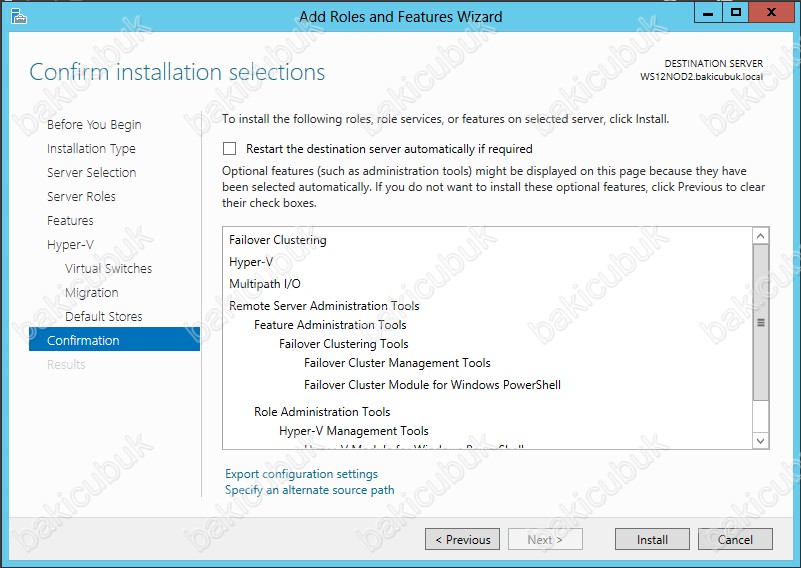
Task: Click the scroll down arrow in features list
Action: pos(760,441)
